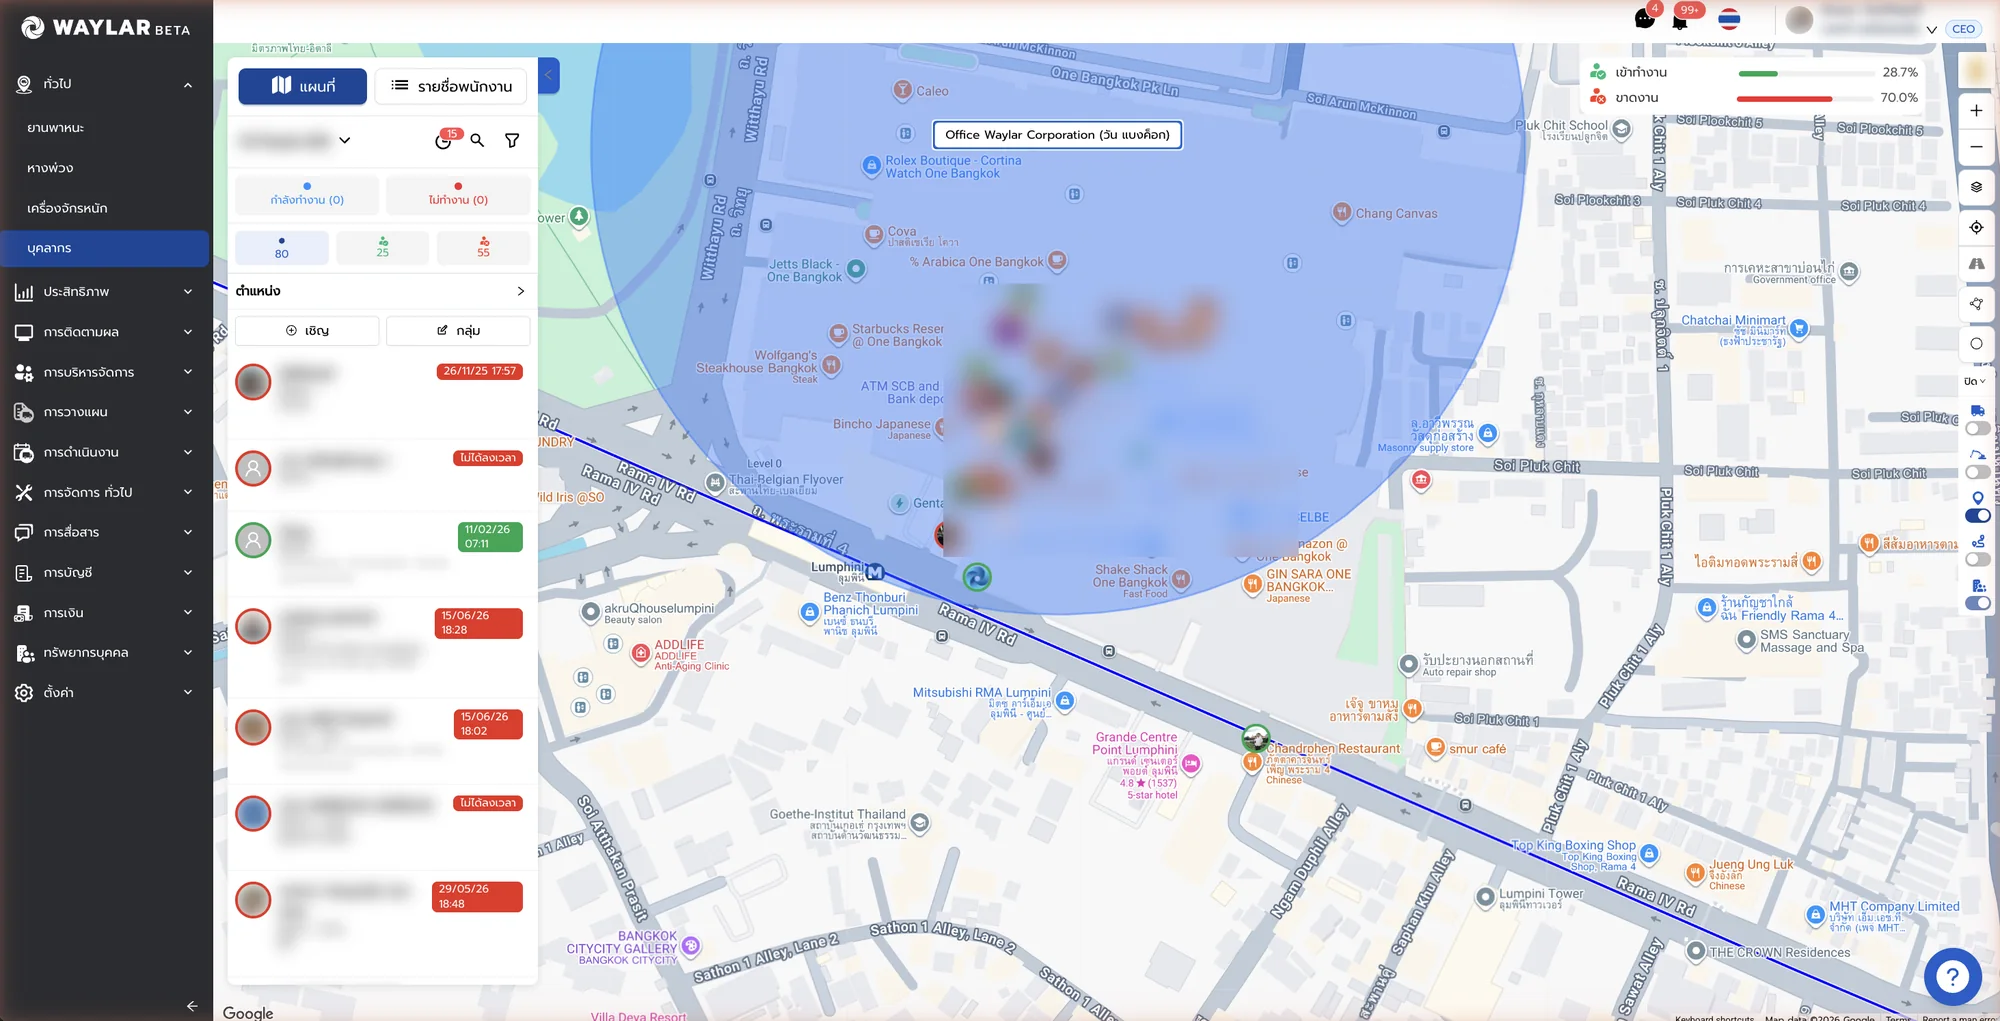Disable the location pin layer switch
This screenshot has width=2000, height=1021.
tap(1977, 516)
